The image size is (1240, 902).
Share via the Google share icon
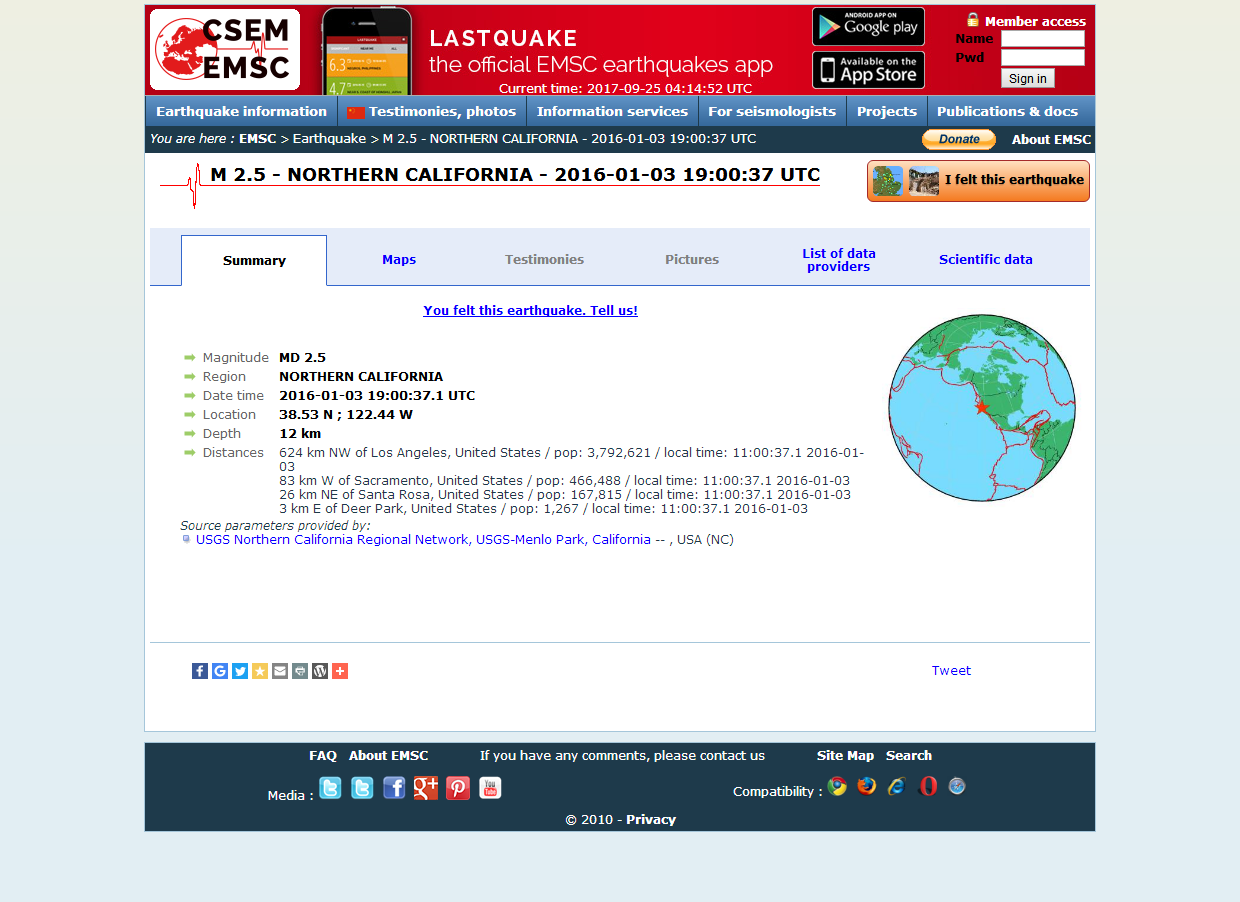point(220,671)
